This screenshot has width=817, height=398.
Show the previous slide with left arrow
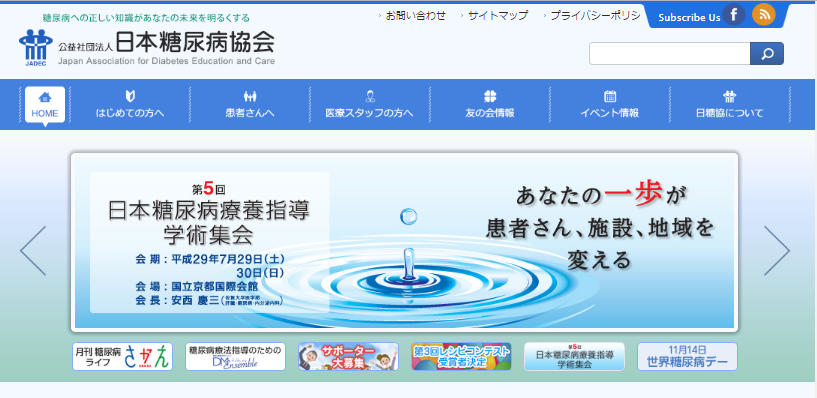33,251
